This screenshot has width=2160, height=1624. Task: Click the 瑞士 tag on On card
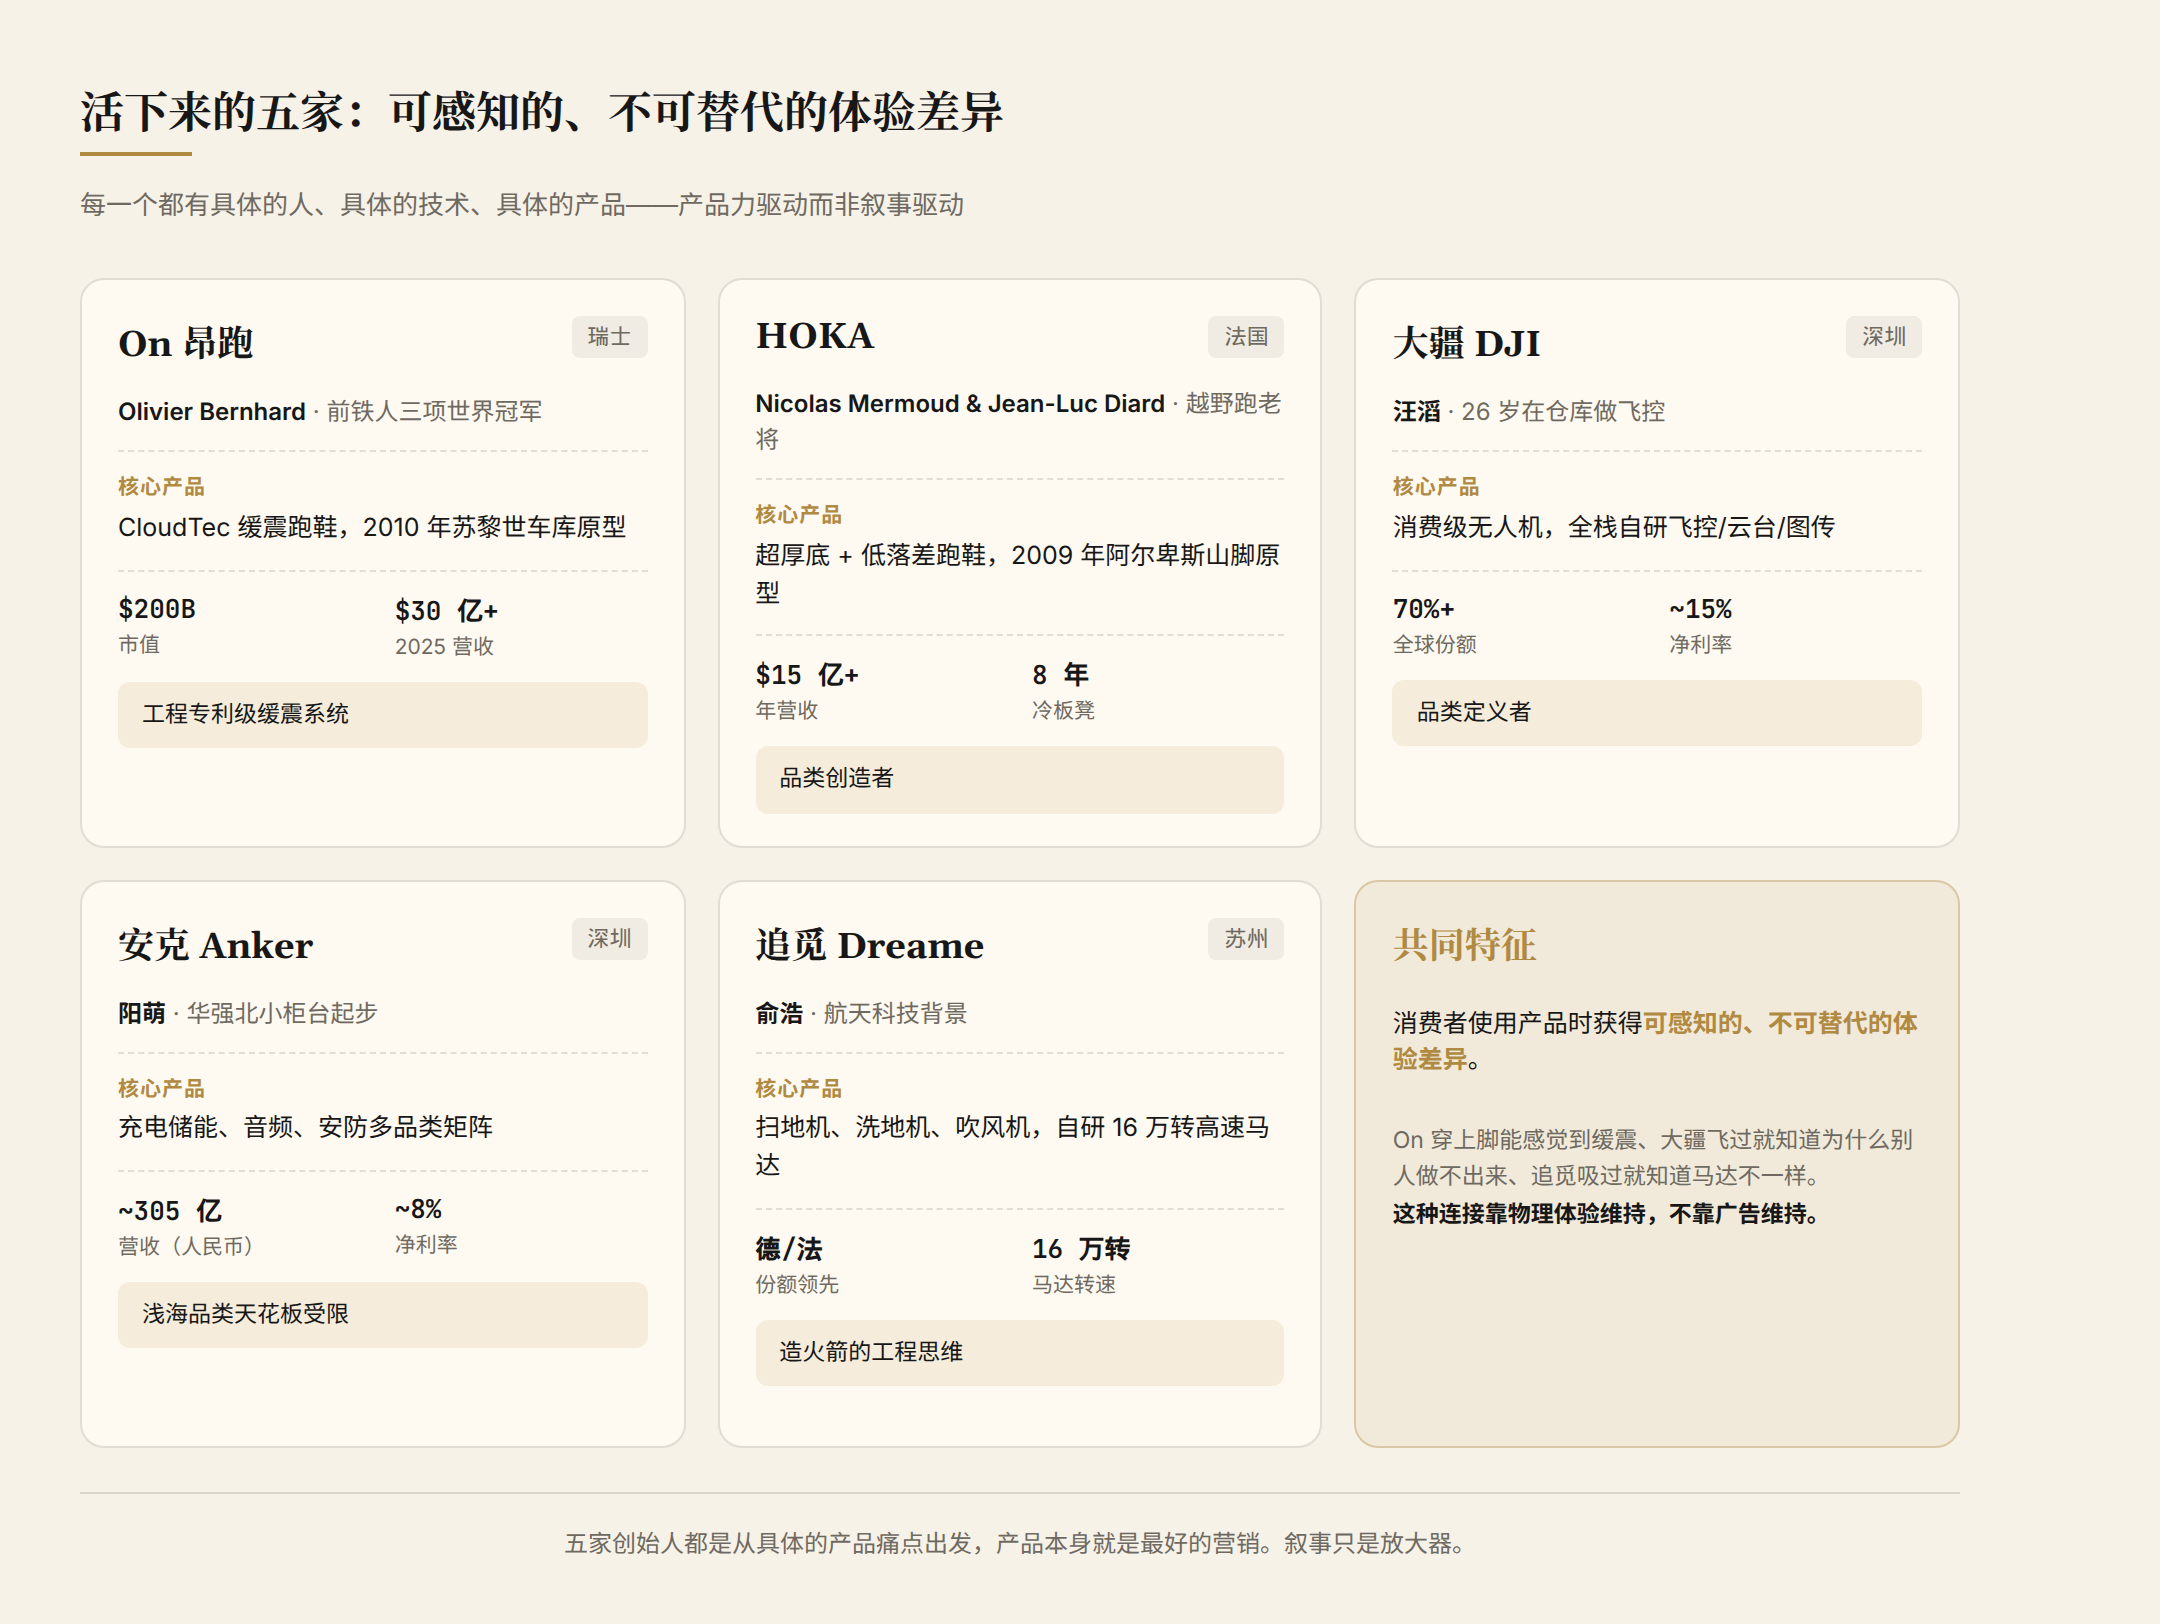(609, 337)
